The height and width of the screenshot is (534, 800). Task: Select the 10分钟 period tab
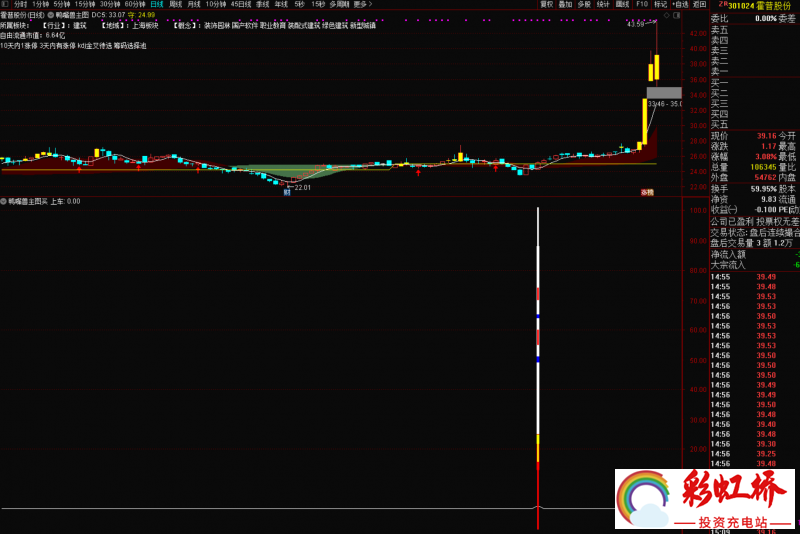216,4
